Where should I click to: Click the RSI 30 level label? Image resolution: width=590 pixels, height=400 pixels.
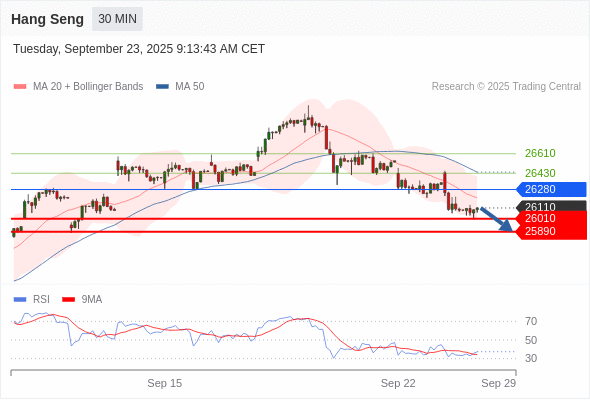531,358
